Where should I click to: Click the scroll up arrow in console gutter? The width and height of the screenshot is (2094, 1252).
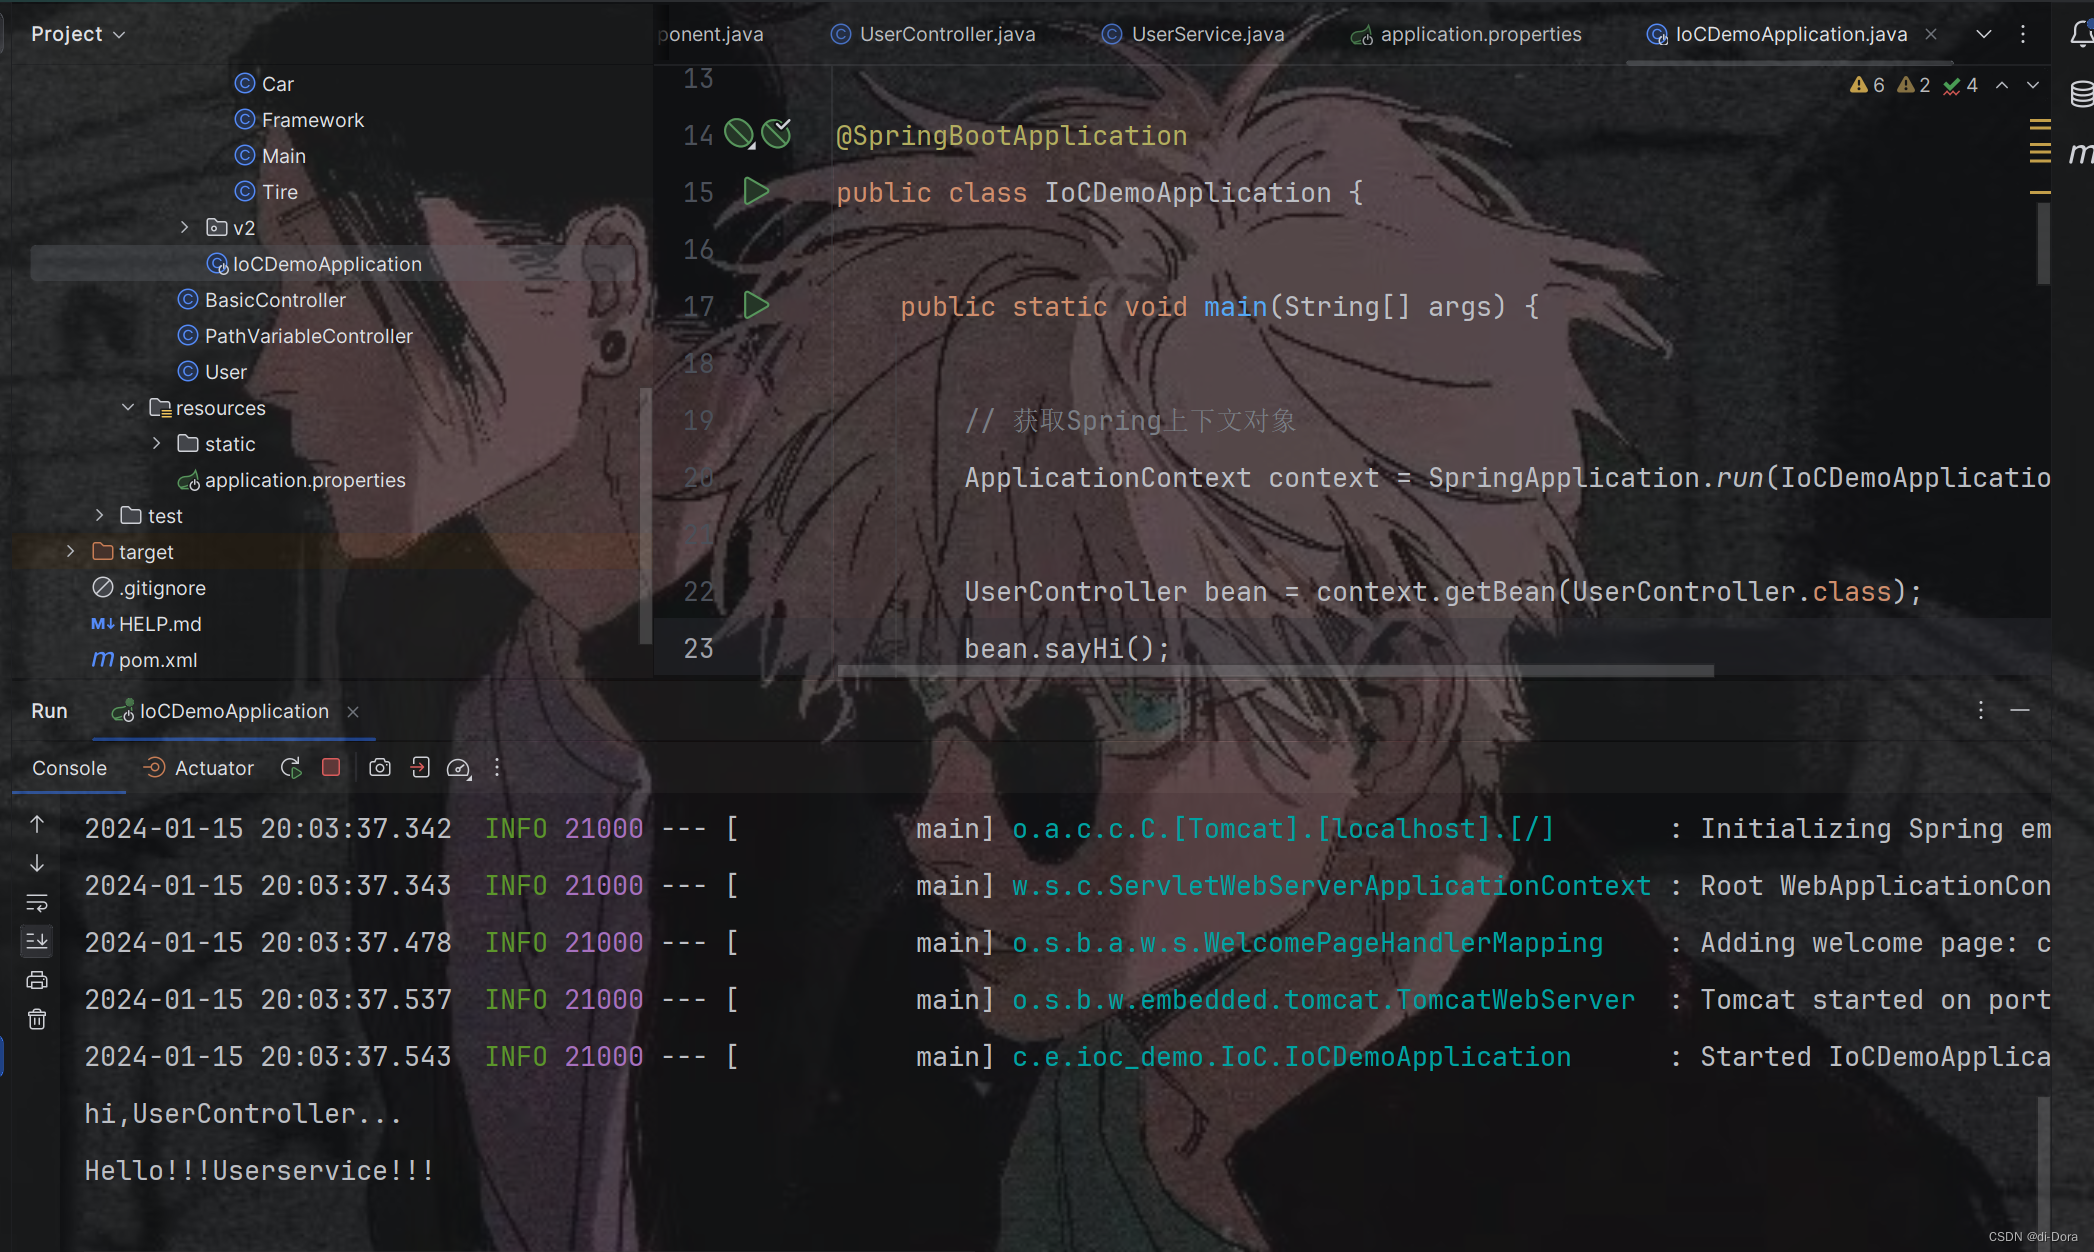point(37,824)
